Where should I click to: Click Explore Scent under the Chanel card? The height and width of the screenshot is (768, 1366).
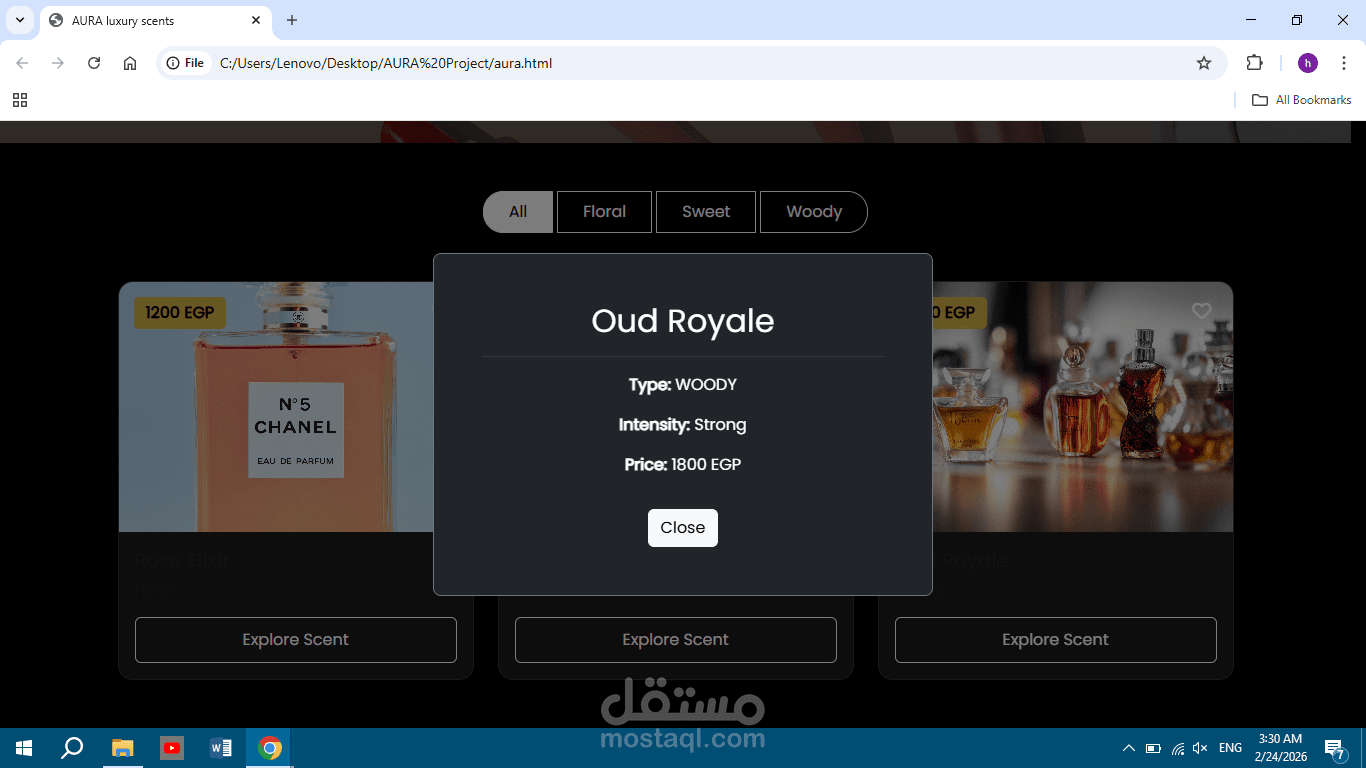point(296,640)
